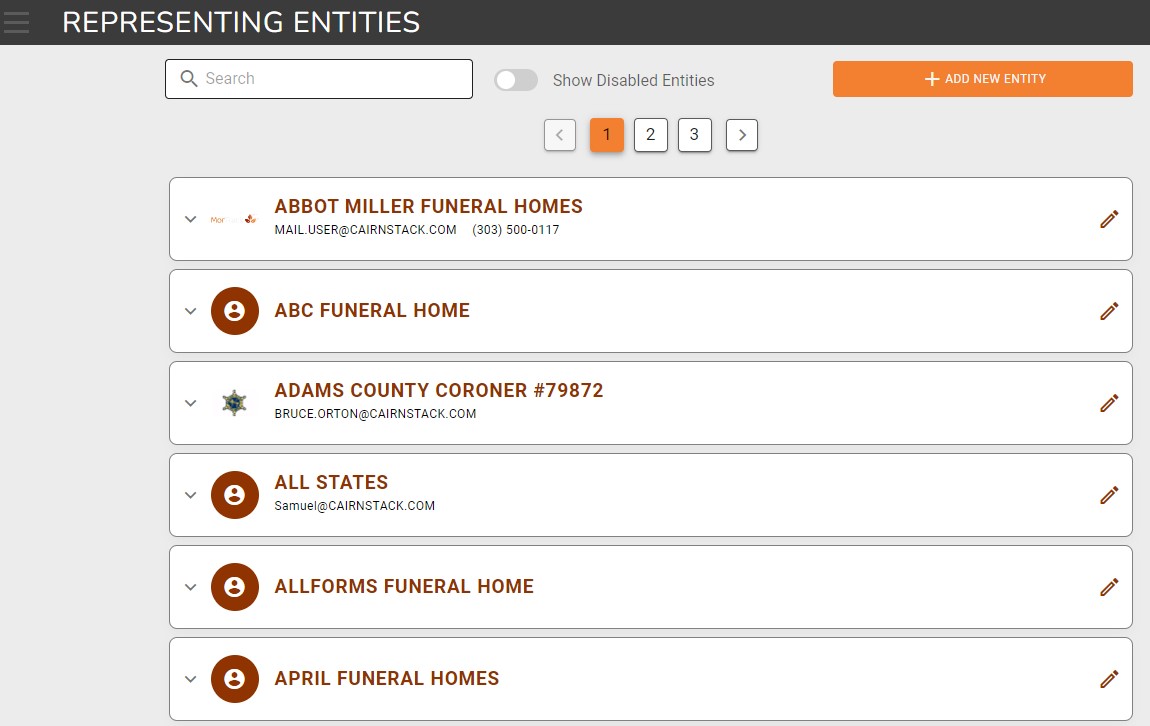Screen dimensions: 1150x726
Task: Edit Abbot Miller Funeral Homes entry
Action: tap(1108, 219)
